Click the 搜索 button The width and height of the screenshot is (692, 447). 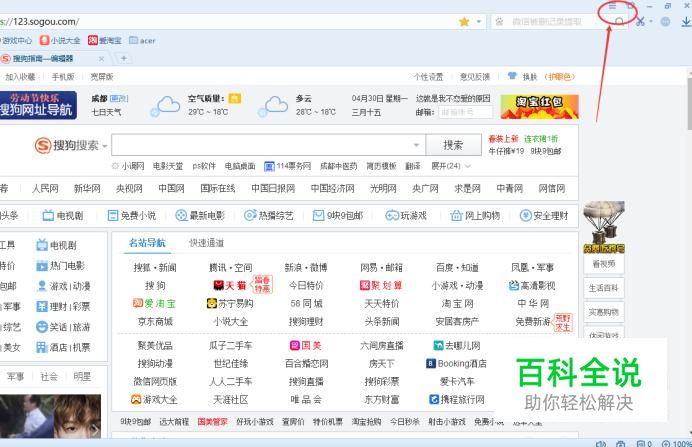pyautogui.click(x=453, y=145)
